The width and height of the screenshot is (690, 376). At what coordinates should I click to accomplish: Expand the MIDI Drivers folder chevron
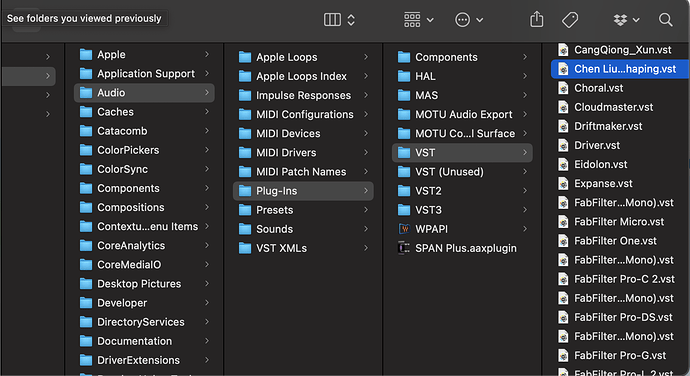366,153
